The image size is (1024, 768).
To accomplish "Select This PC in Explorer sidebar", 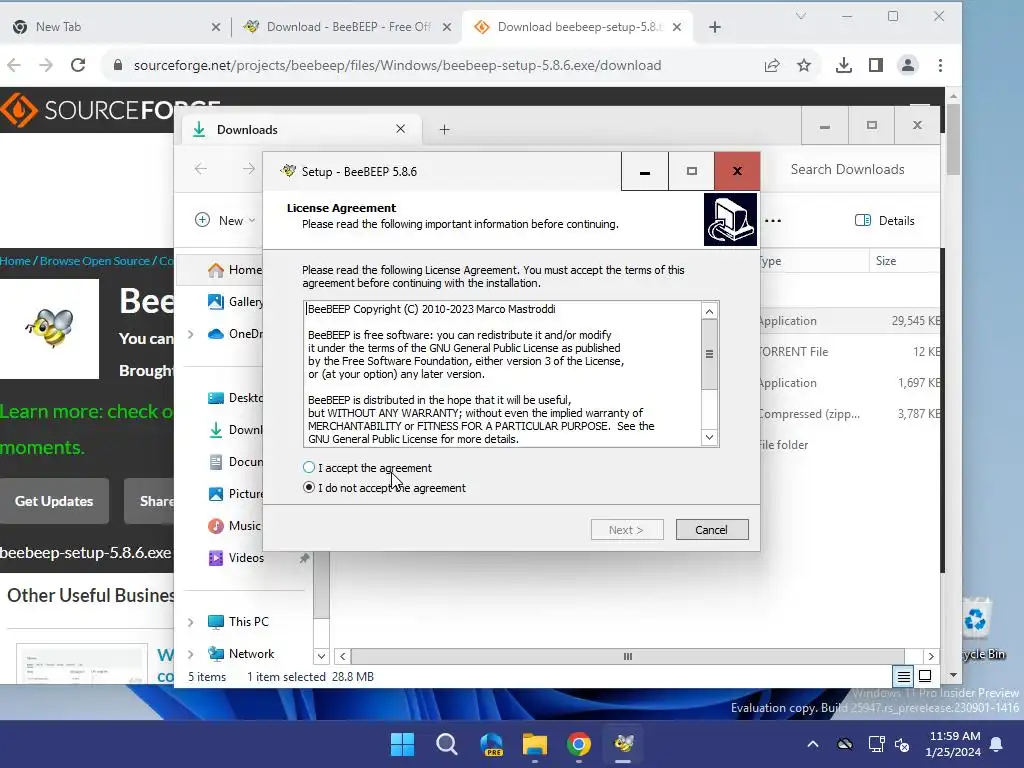I will [x=238, y=622].
